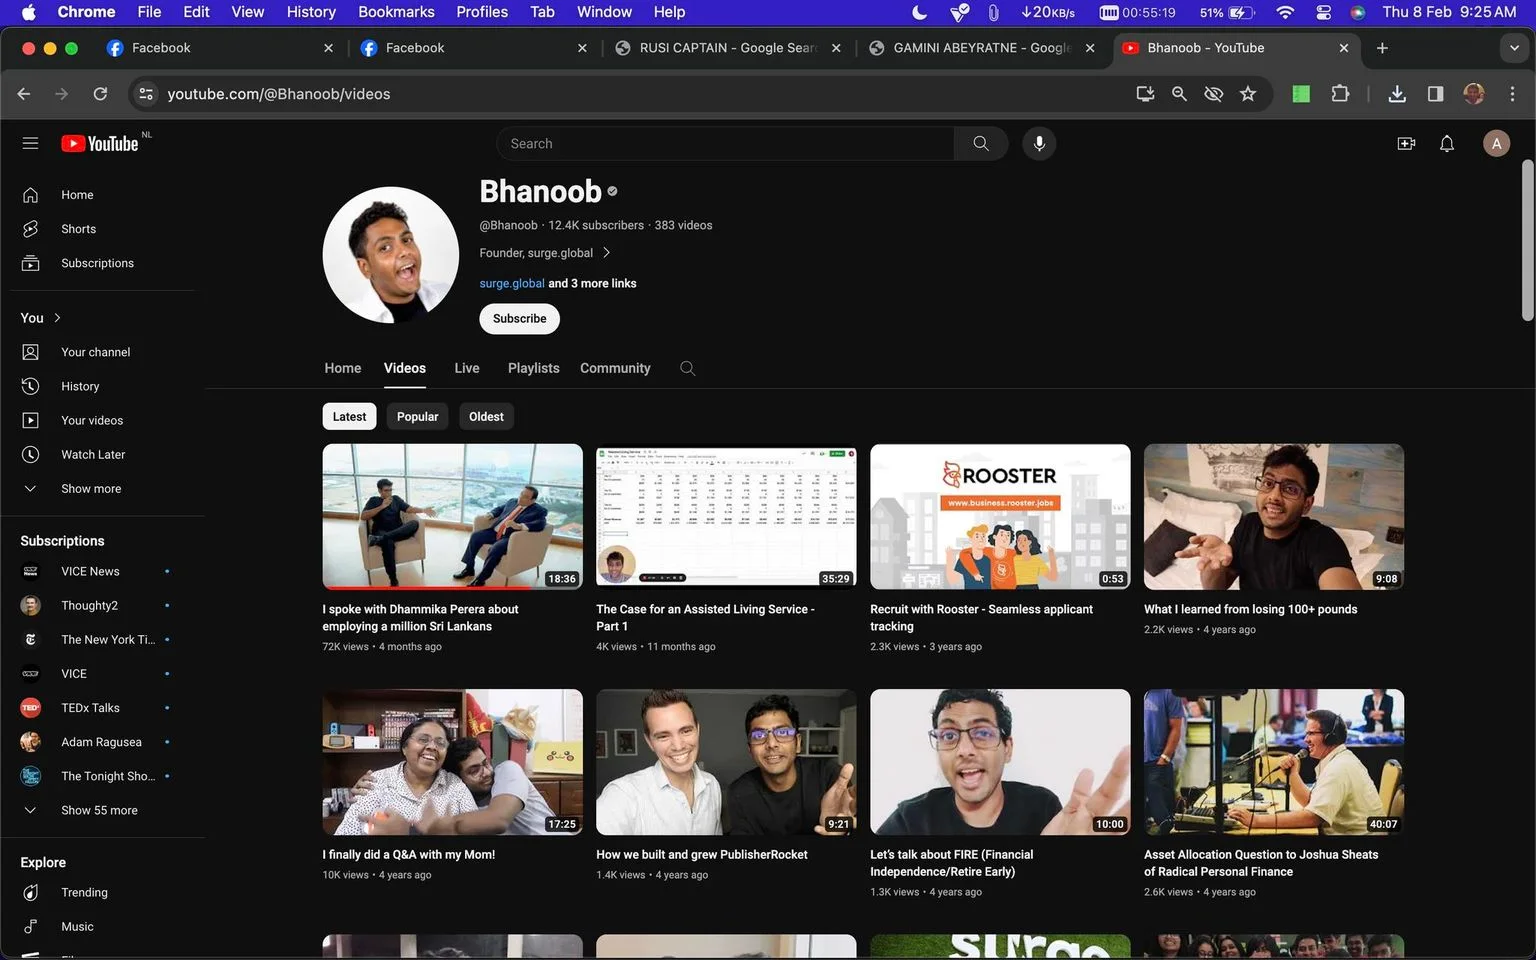Click the eye-slash icon in address bar

(x=1214, y=93)
